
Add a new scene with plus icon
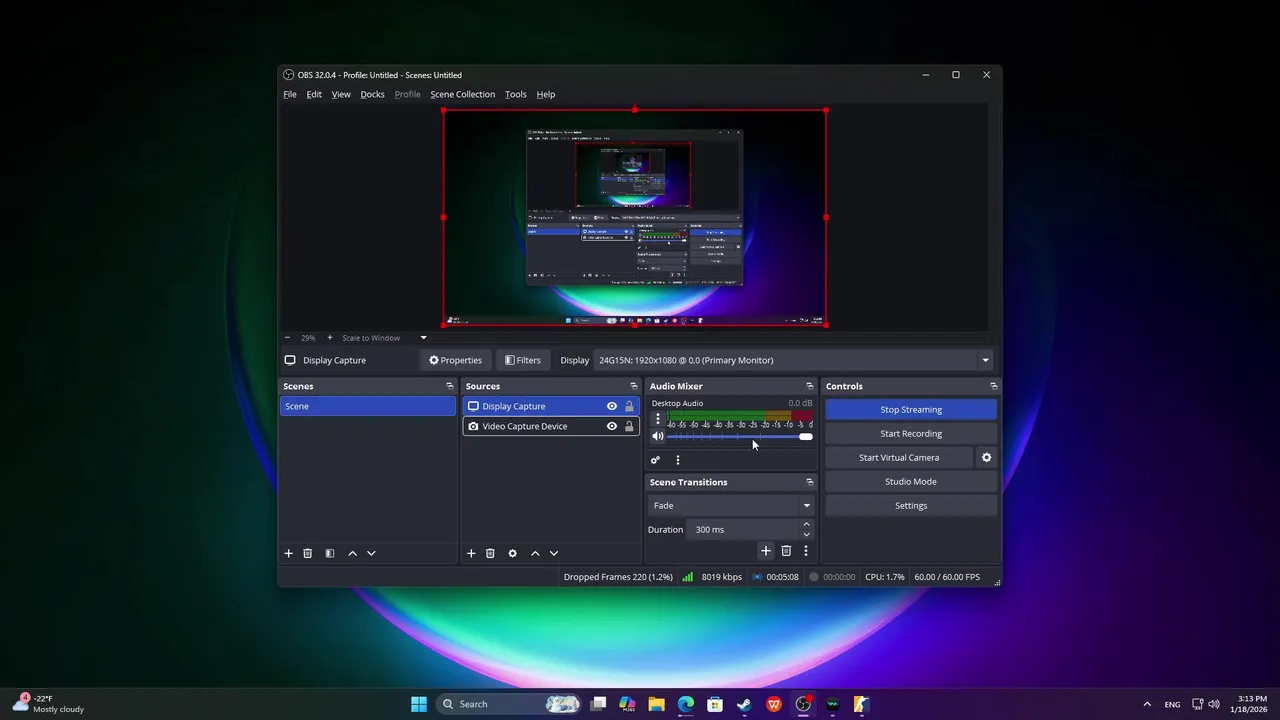[x=289, y=553]
